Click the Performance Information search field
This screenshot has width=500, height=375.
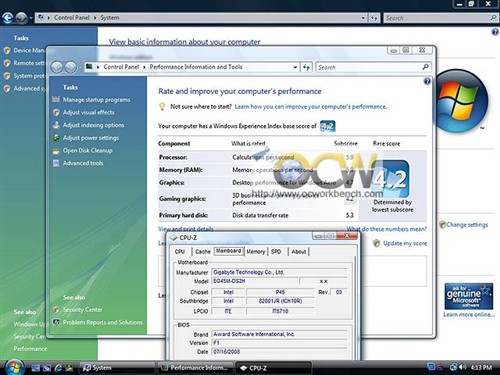click(369, 67)
